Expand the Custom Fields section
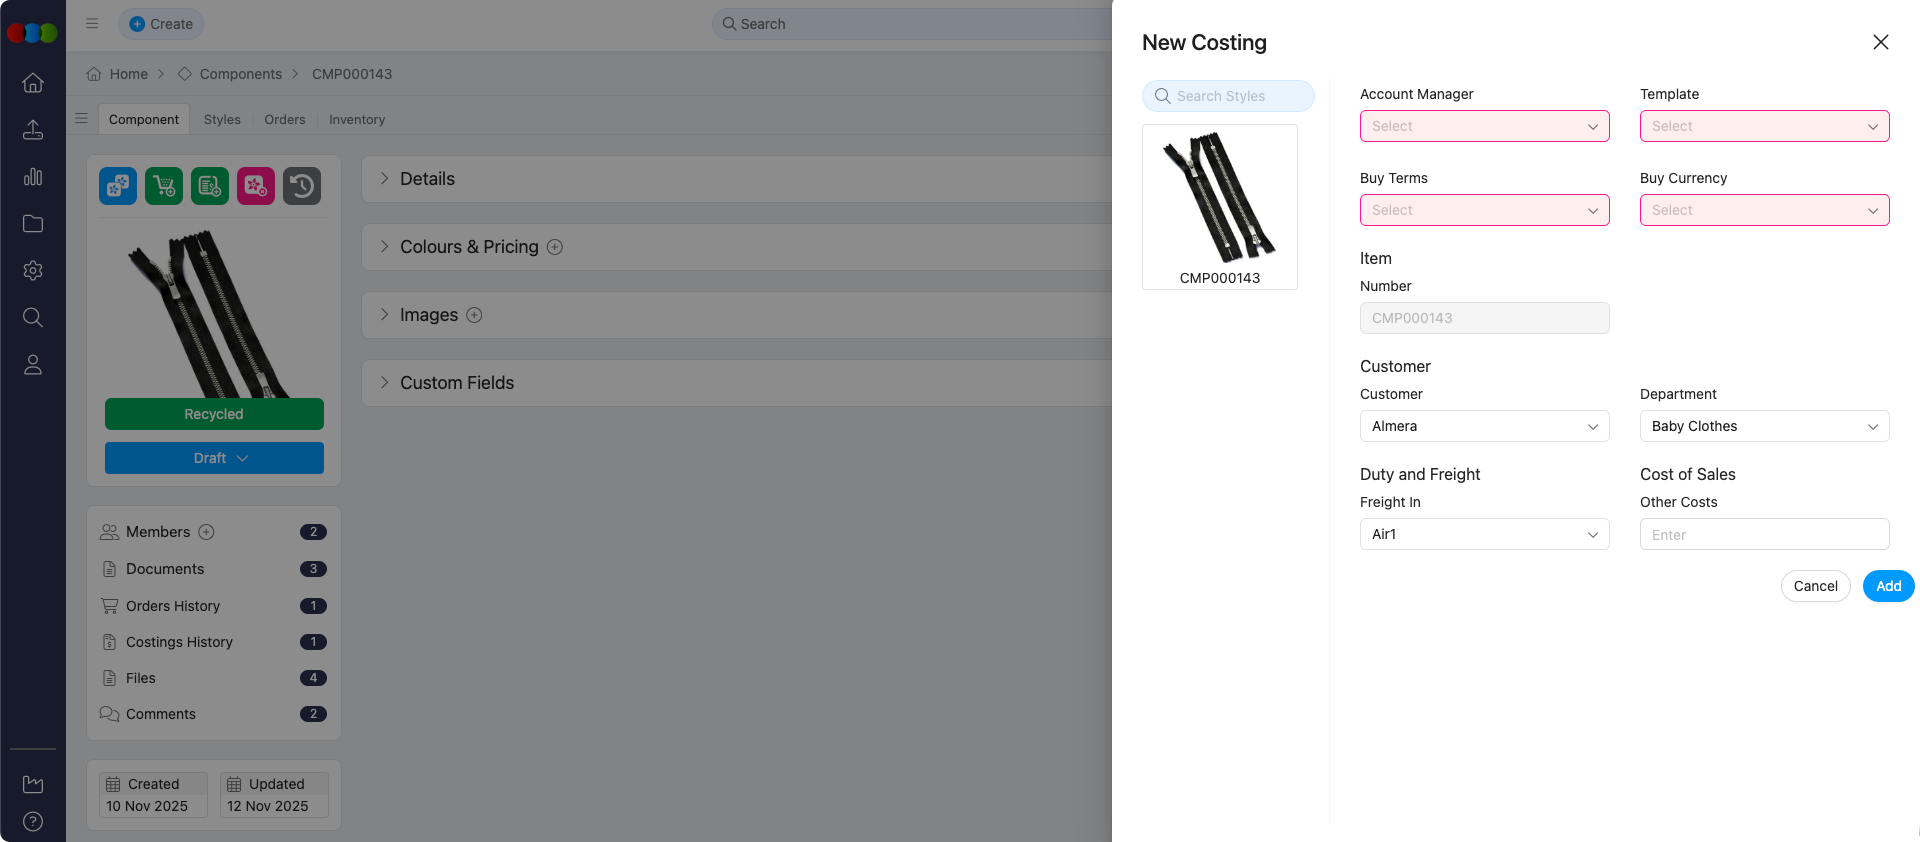This screenshot has height=842, width=1920. coord(385,383)
